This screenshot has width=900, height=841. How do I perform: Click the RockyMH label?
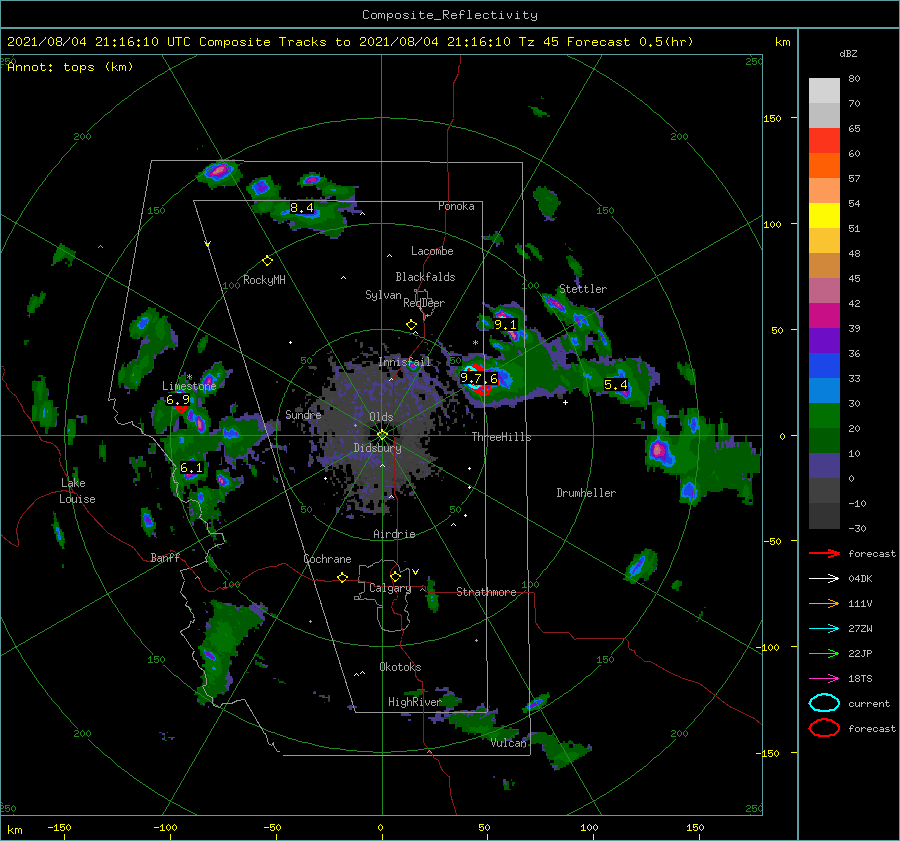pos(264,280)
